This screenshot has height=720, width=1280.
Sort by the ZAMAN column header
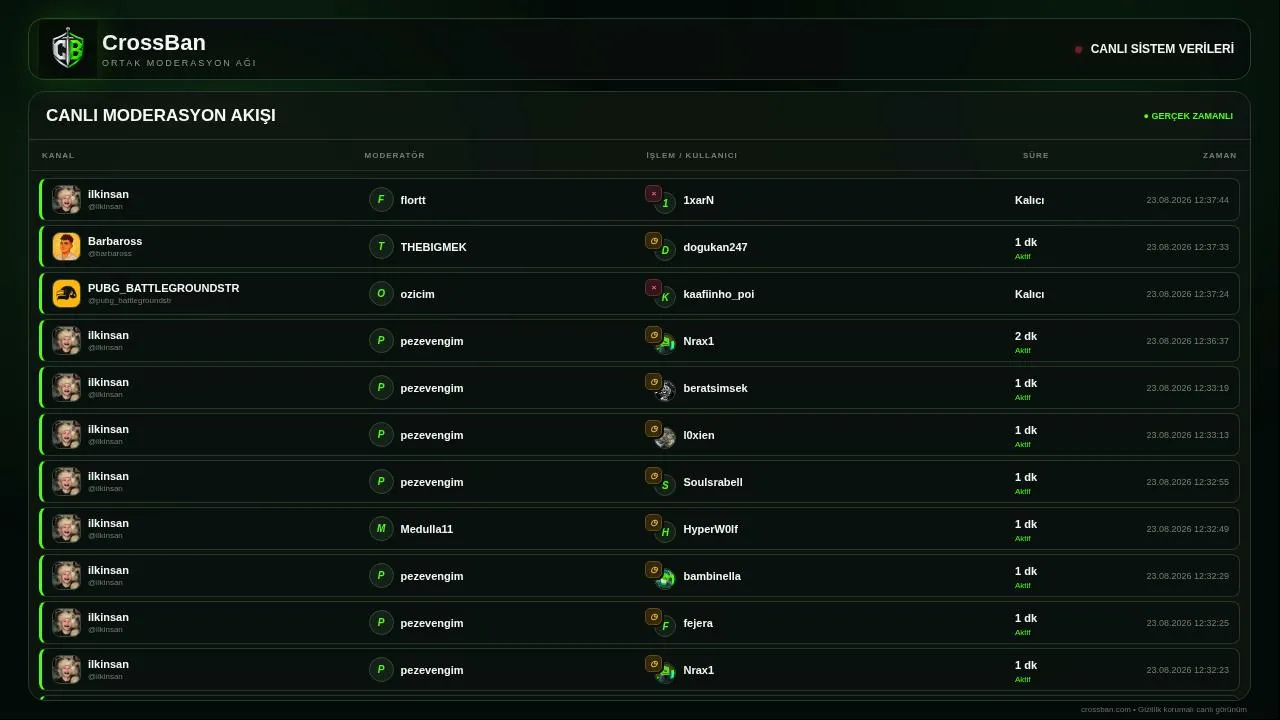(1219, 156)
